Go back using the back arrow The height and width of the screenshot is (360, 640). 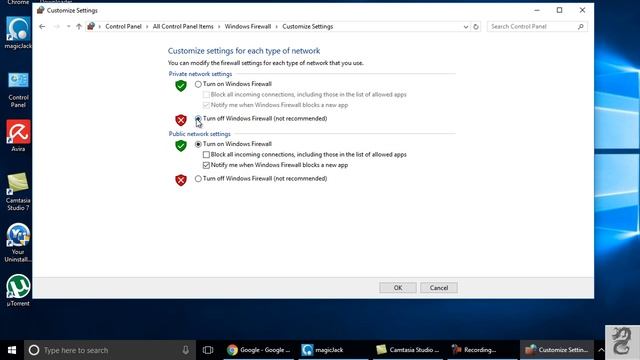[42, 27]
